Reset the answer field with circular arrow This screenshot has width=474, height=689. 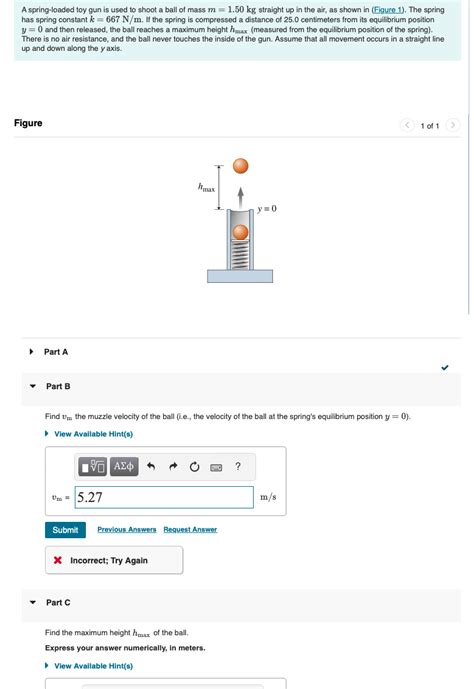click(194, 466)
